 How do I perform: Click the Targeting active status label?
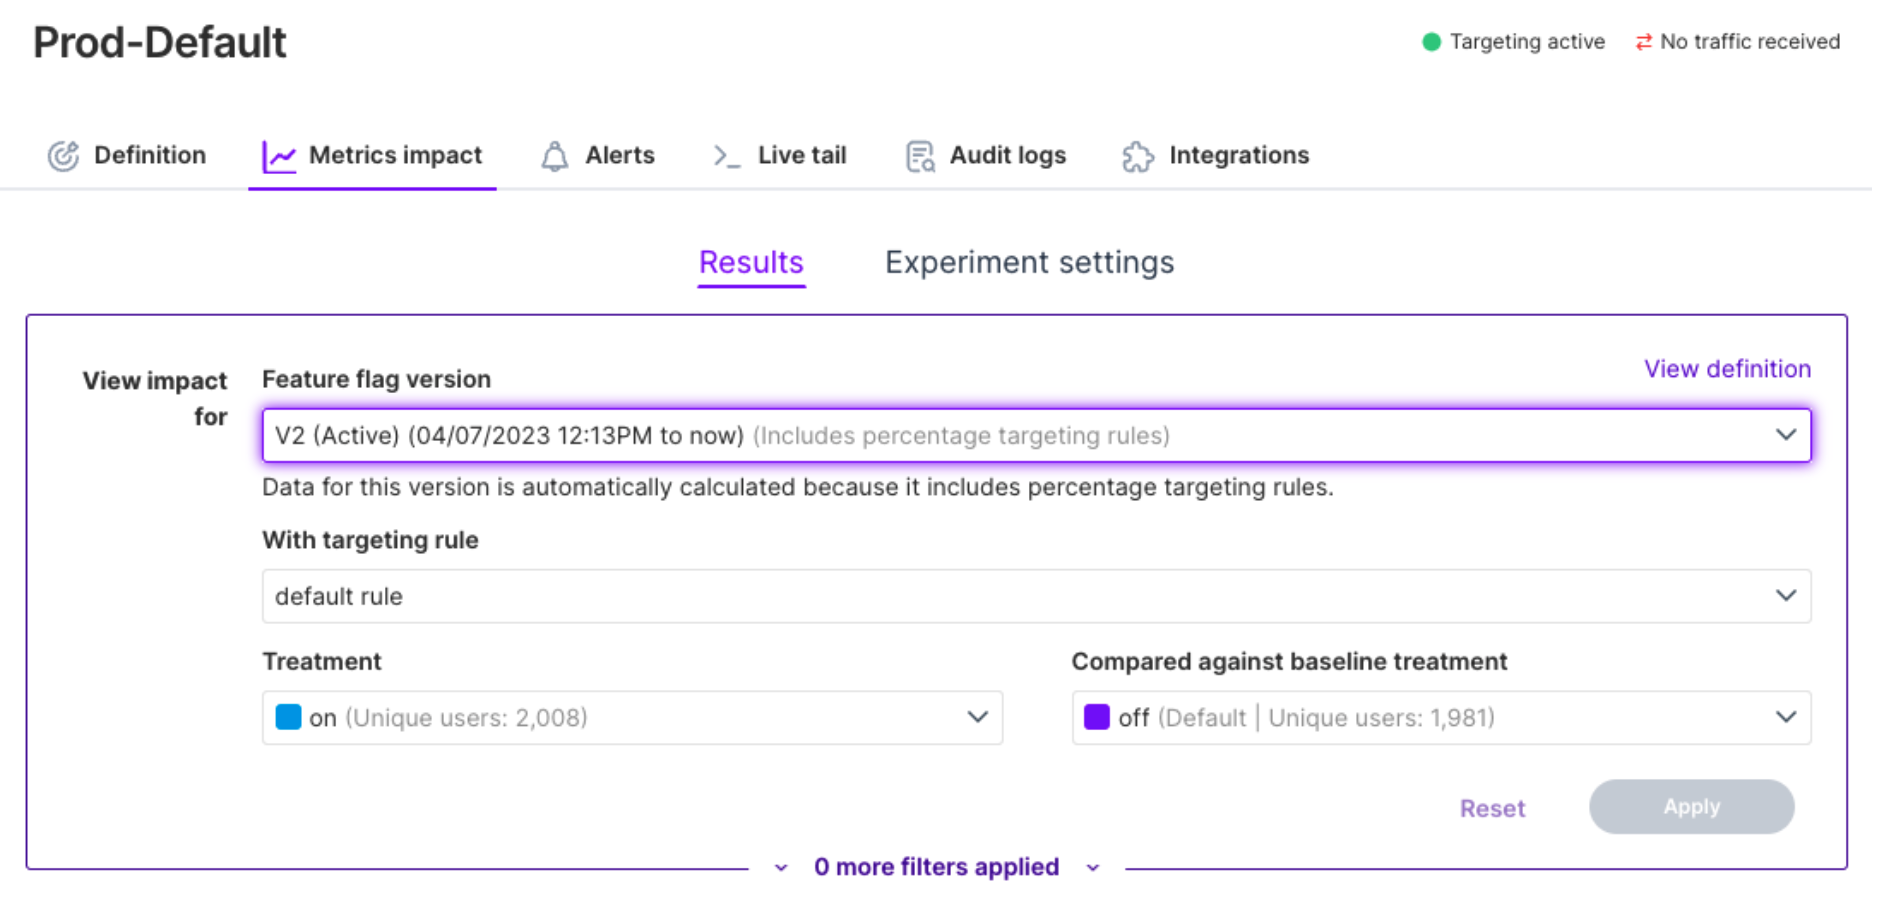(x=1527, y=42)
